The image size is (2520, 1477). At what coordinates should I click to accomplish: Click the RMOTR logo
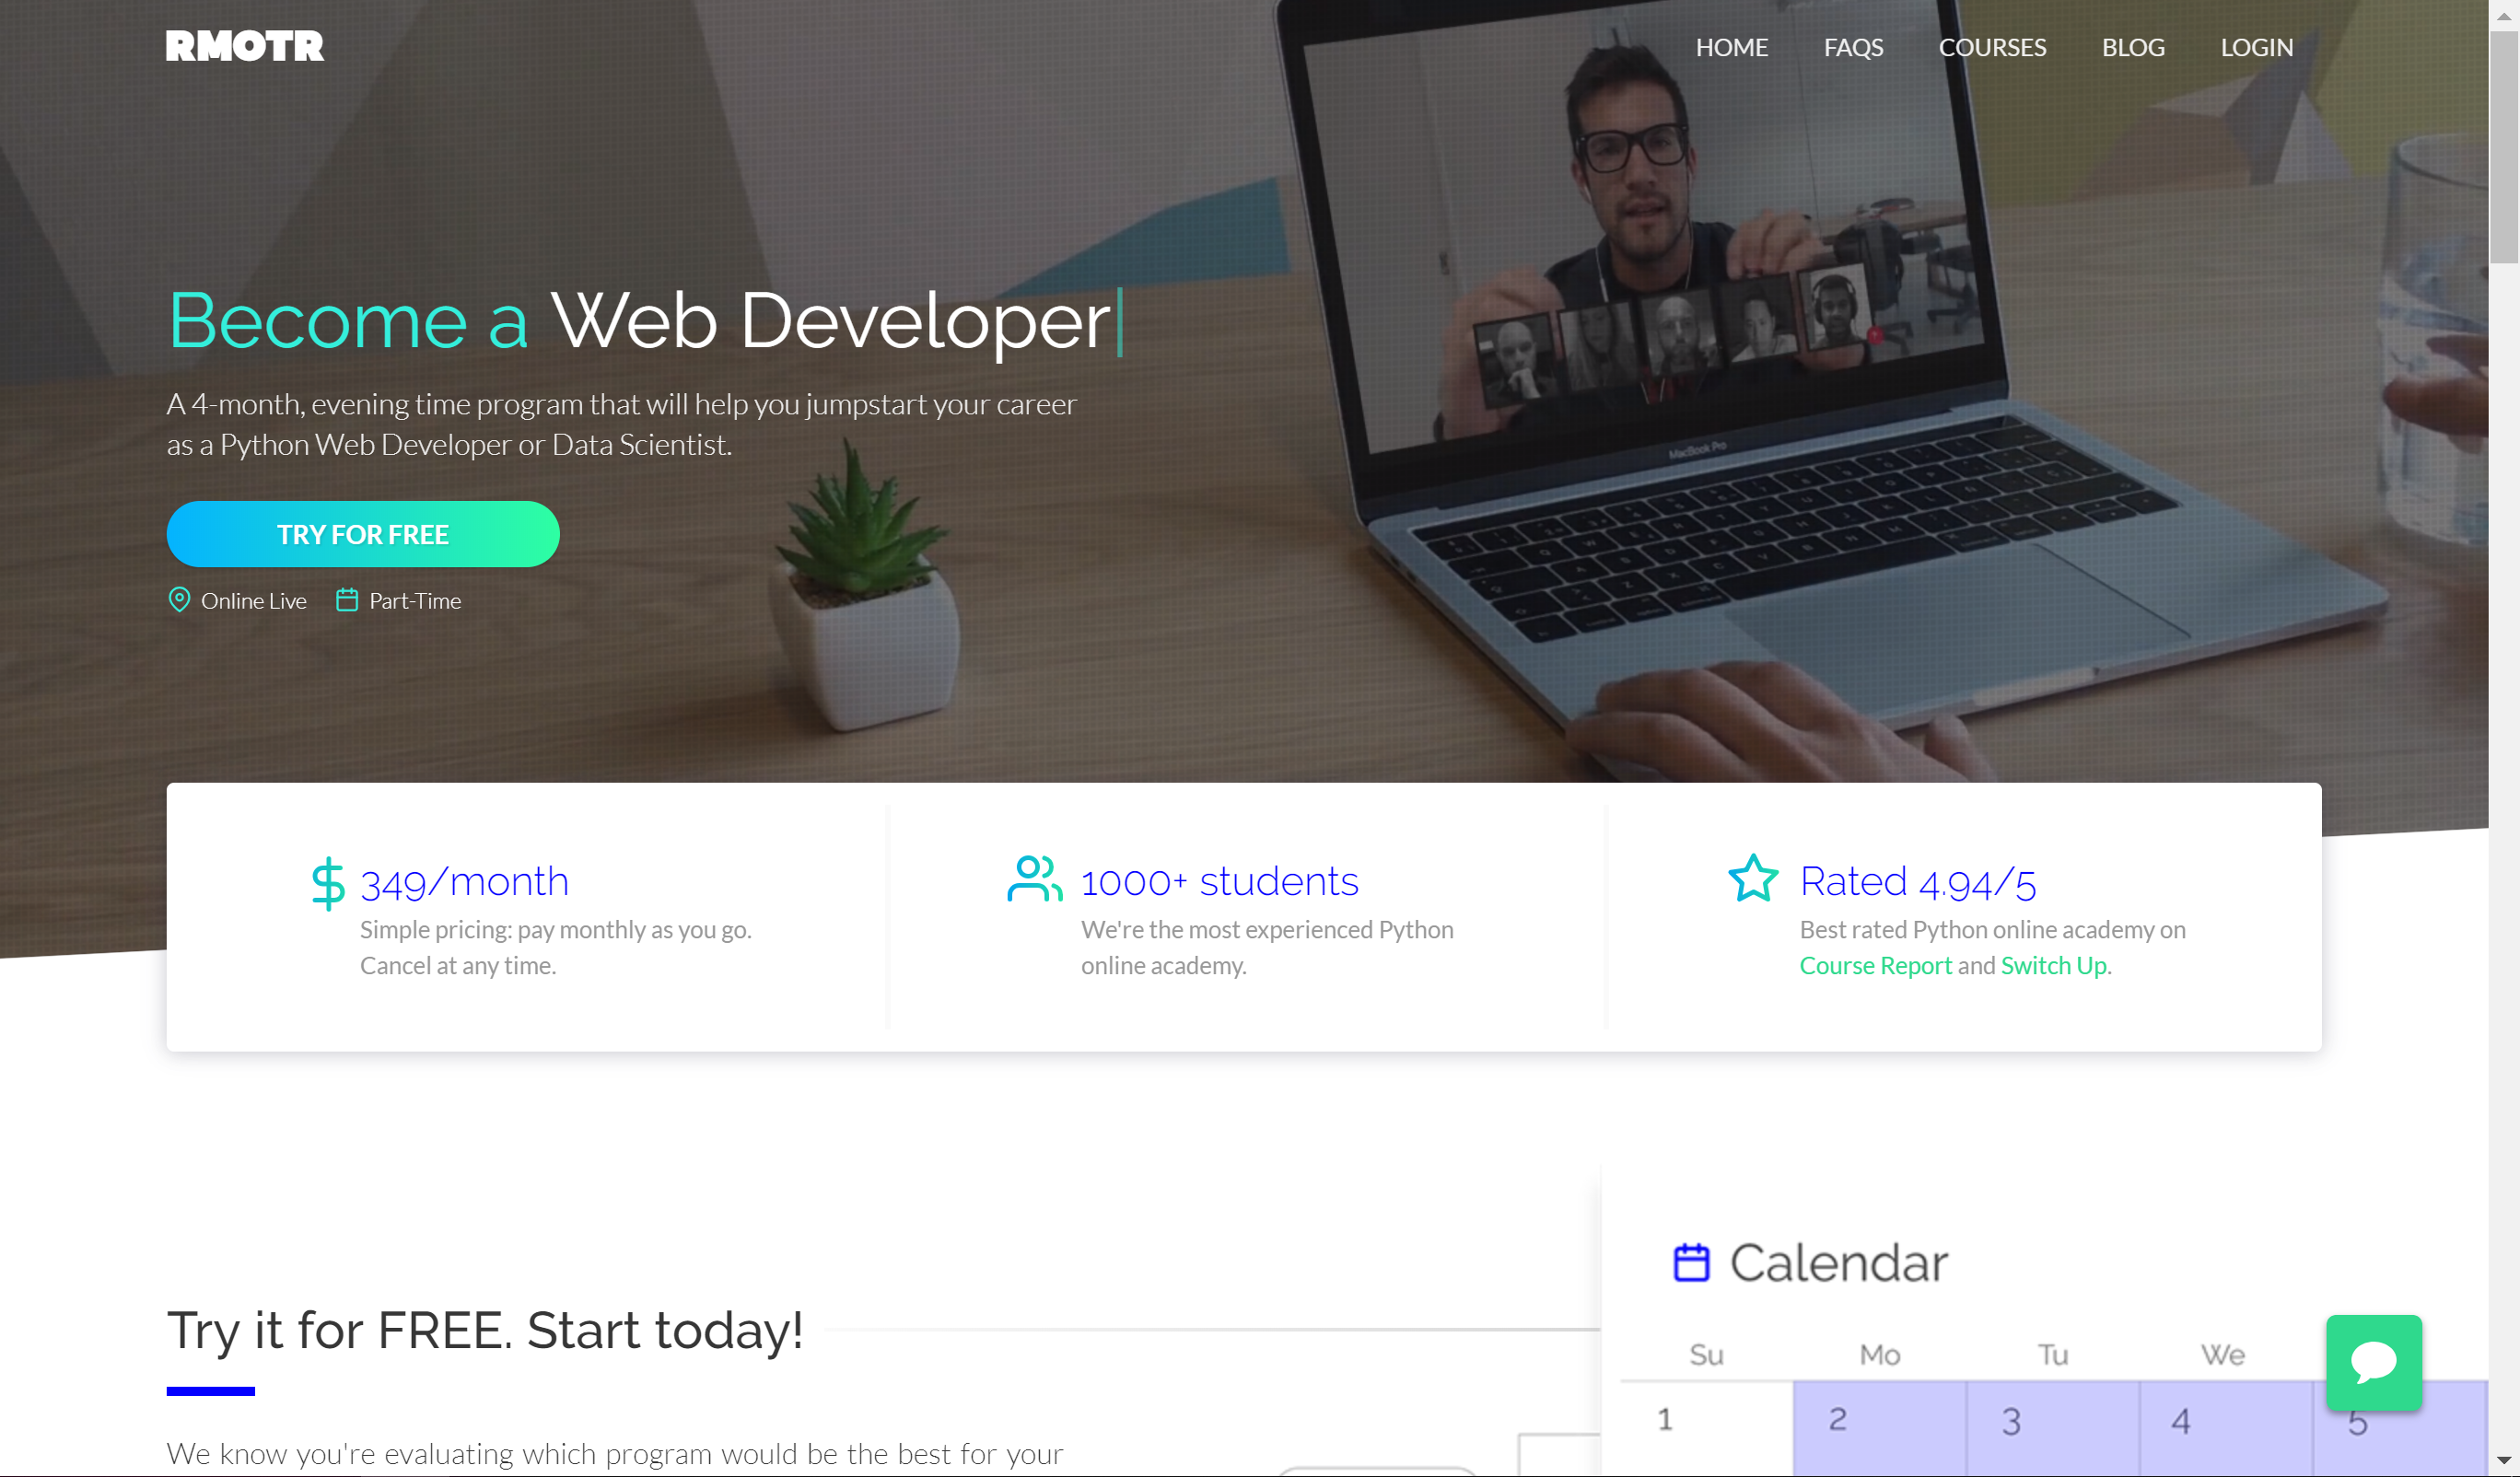245,46
